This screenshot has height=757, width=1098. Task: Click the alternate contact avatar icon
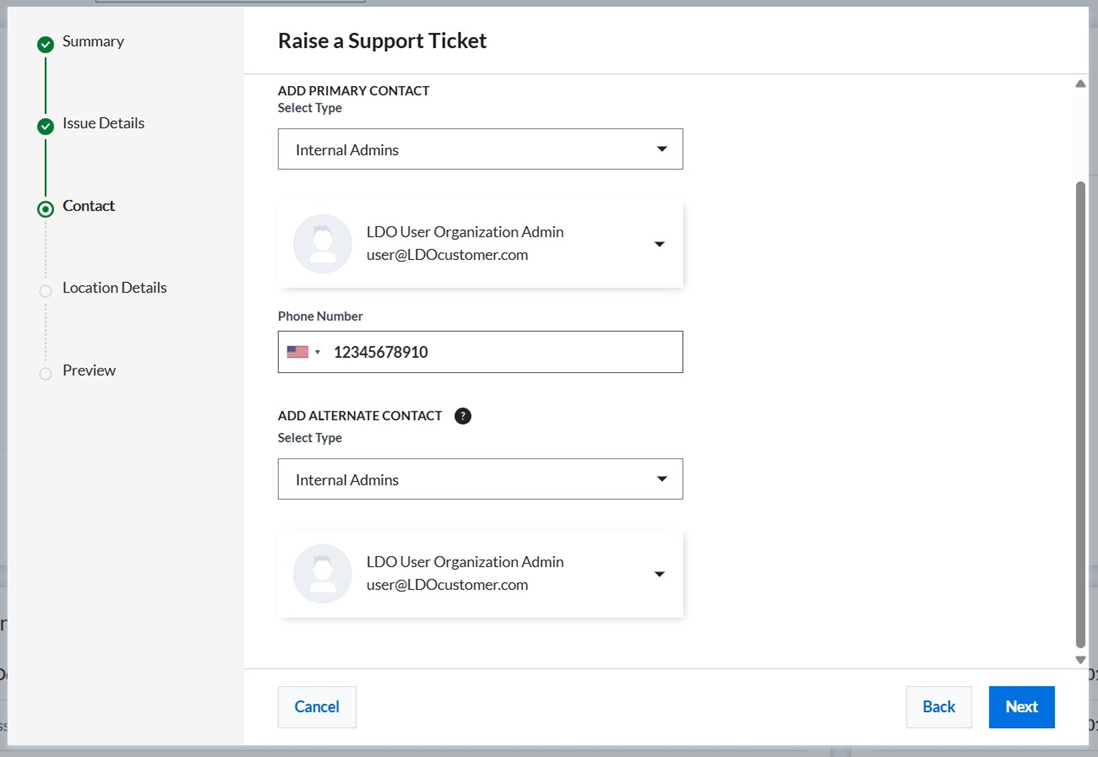pyautogui.click(x=322, y=574)
